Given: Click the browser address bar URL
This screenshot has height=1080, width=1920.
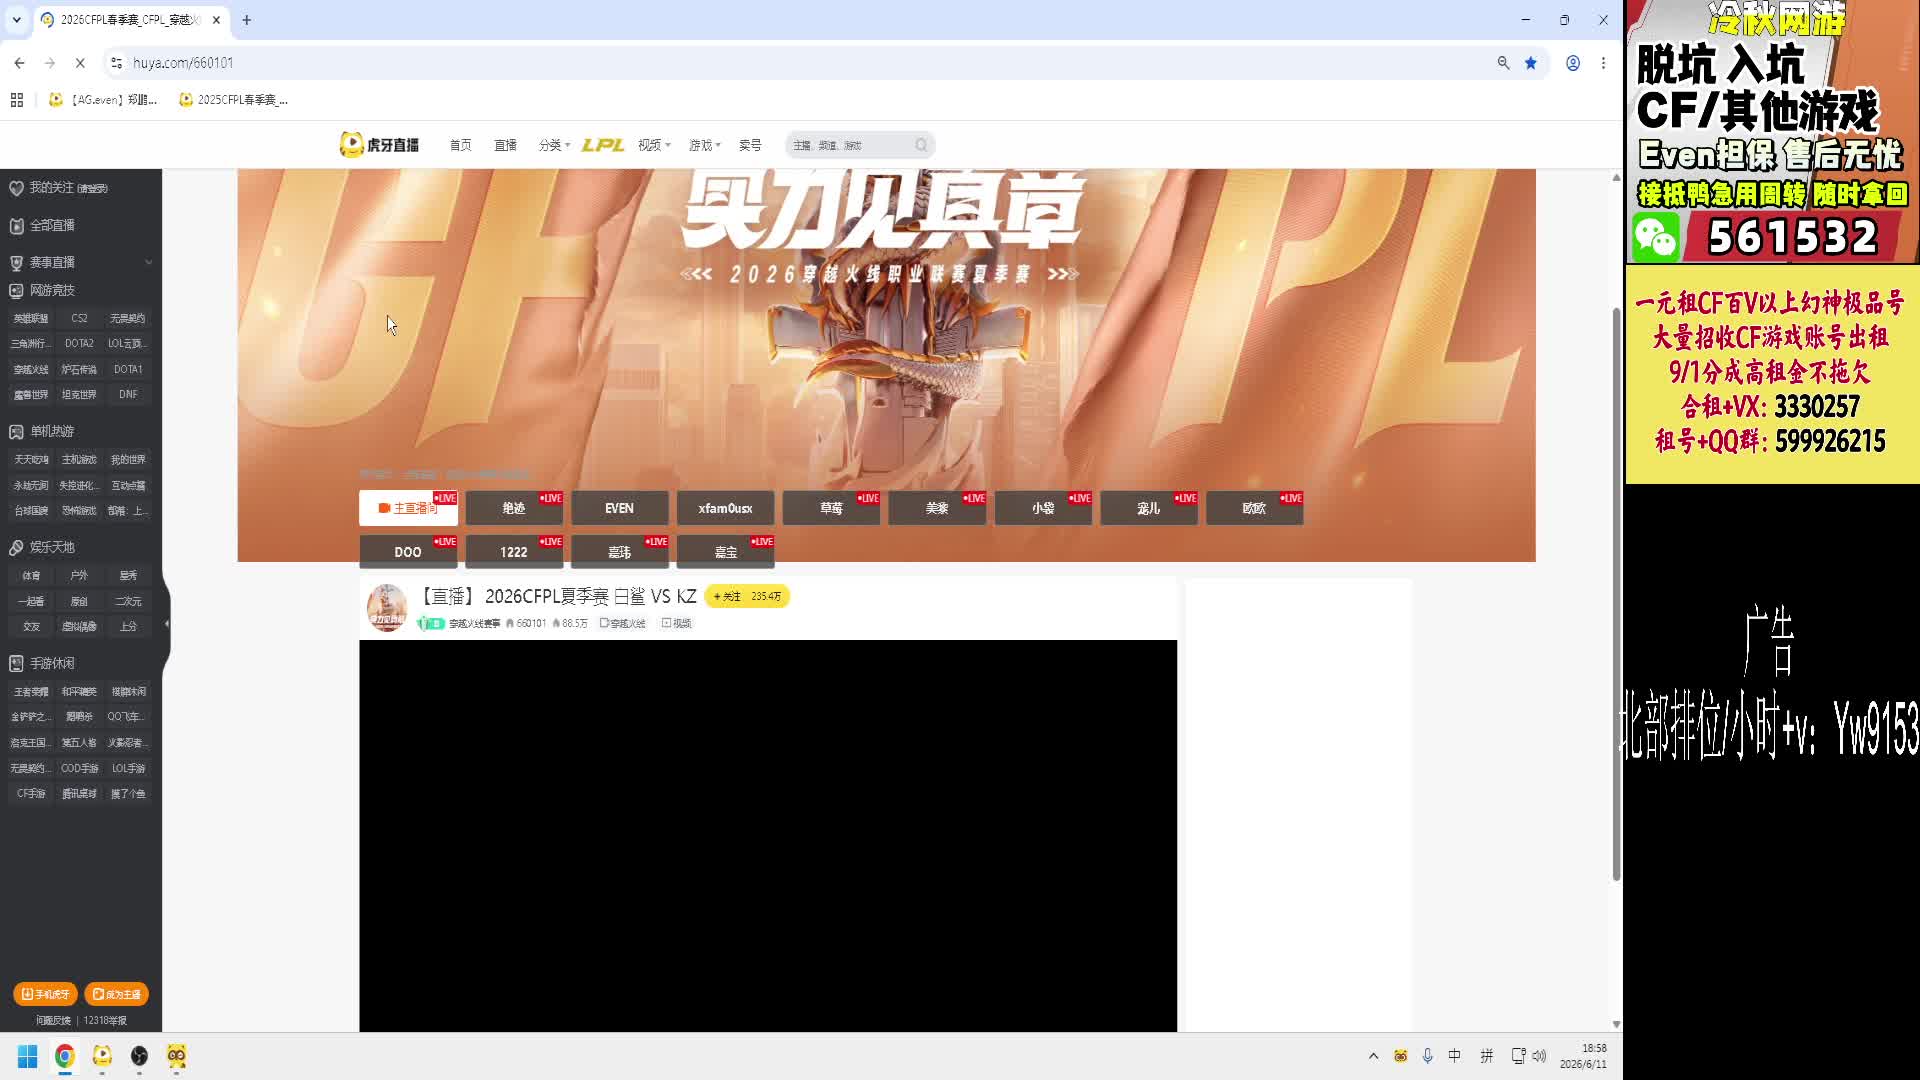Looking at the screenshot, I should tap(183, 63).
